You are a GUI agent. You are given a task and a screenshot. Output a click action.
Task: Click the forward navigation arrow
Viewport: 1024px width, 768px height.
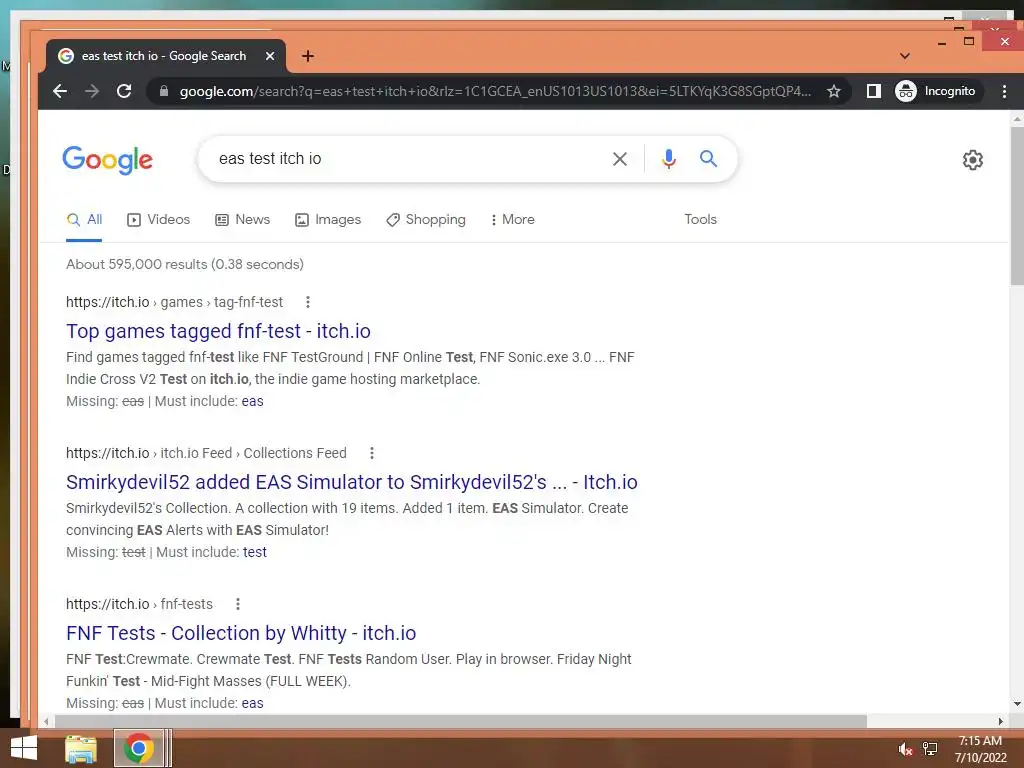click(x=92, y=91)
